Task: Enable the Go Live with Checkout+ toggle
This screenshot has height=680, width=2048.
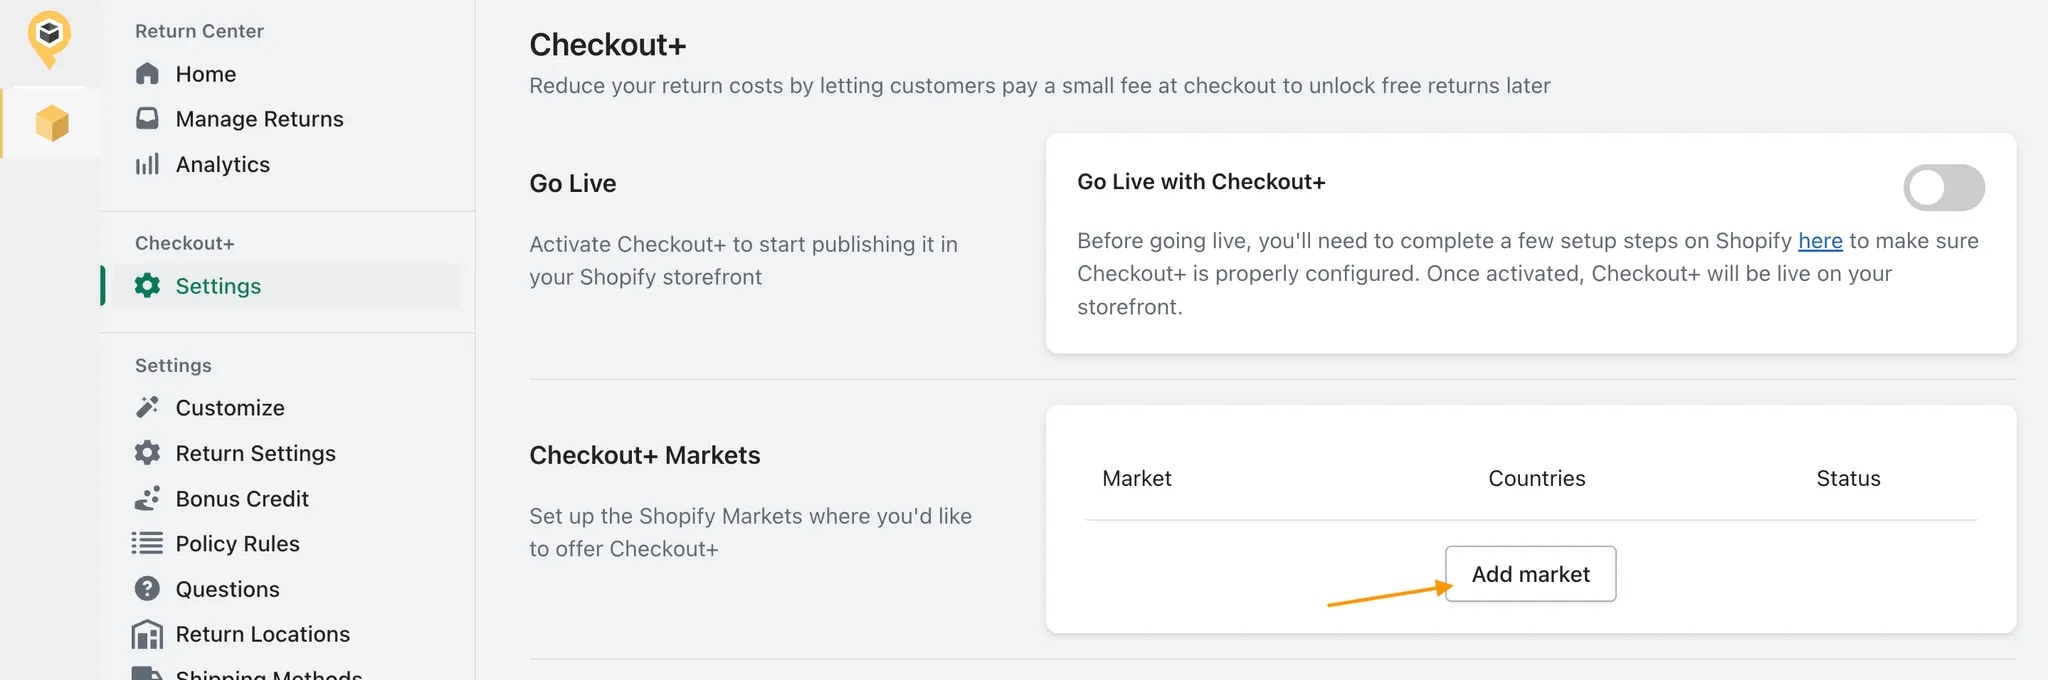Action: tap(1943, 188)
